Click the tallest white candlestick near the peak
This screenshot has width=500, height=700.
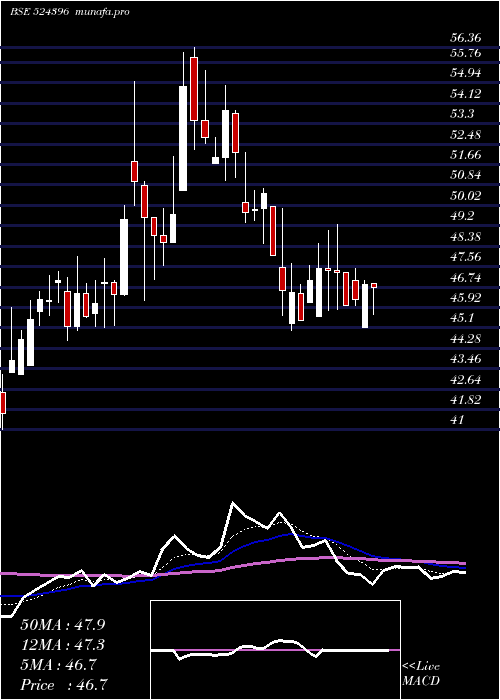click(183, 138)
